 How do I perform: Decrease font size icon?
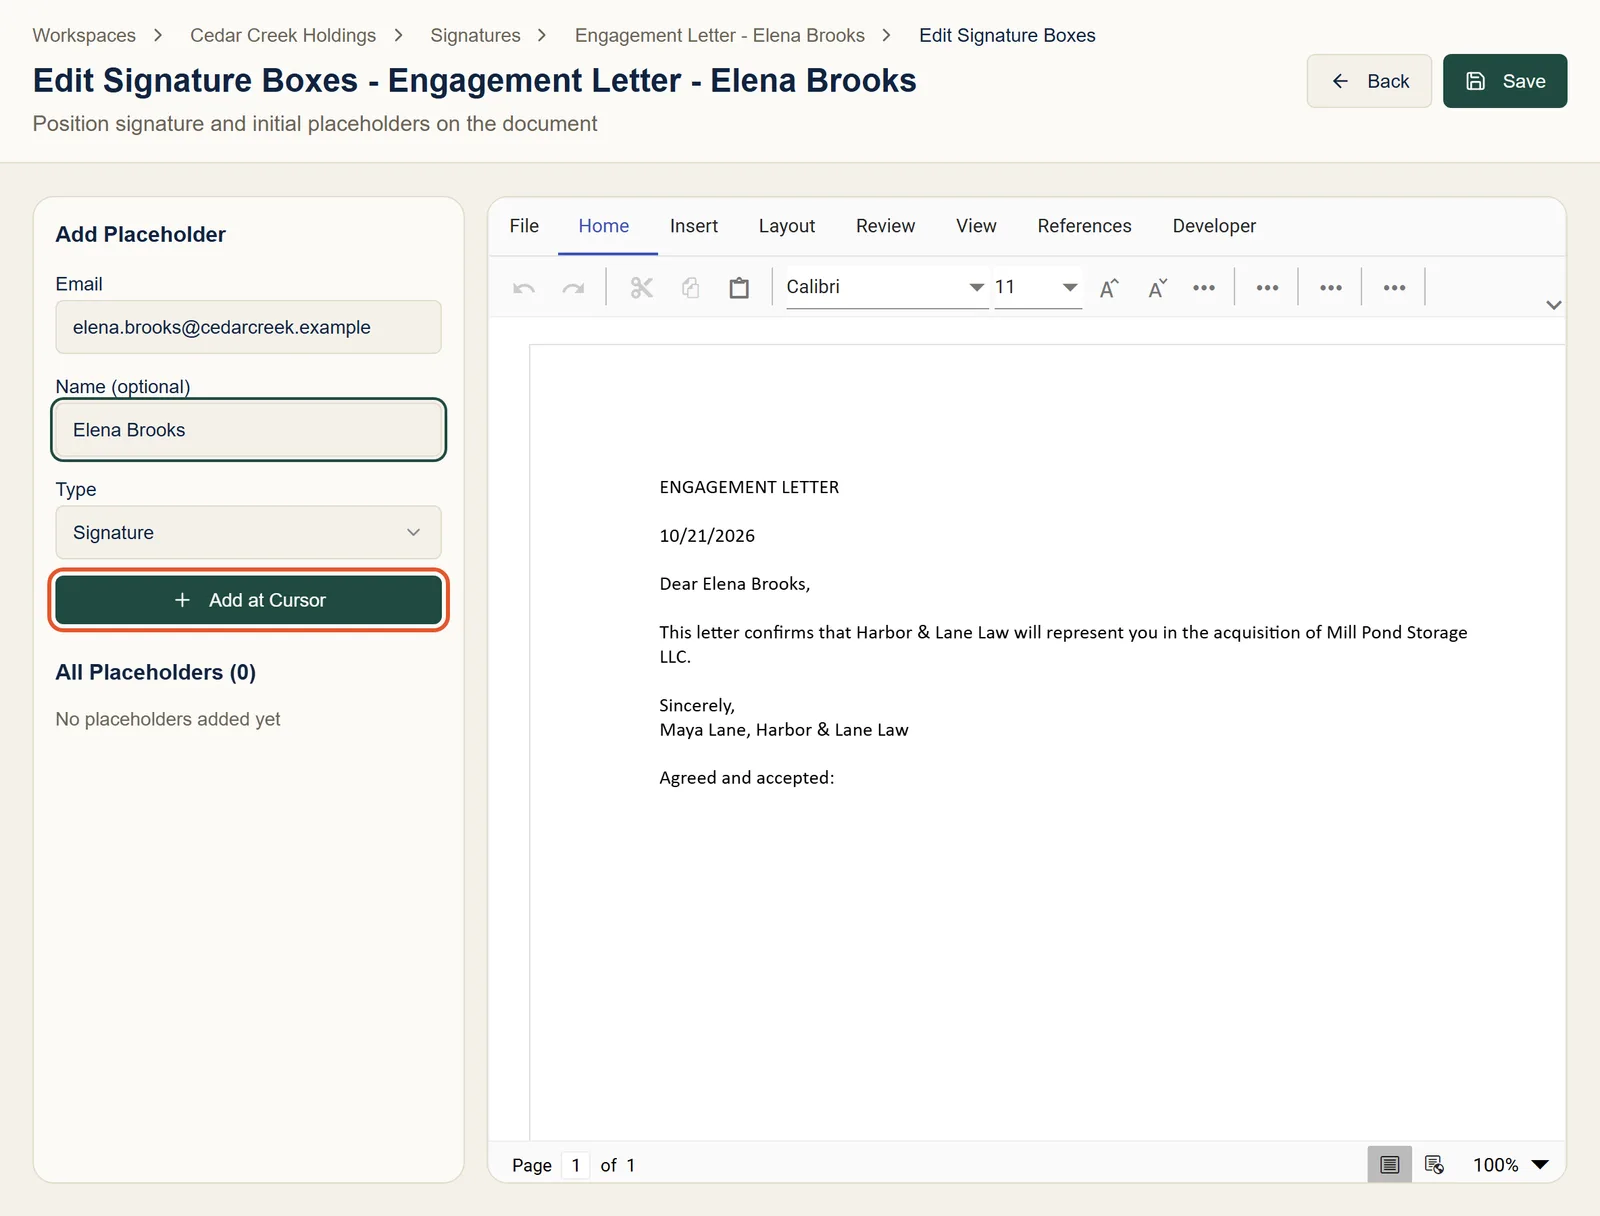1158,288
